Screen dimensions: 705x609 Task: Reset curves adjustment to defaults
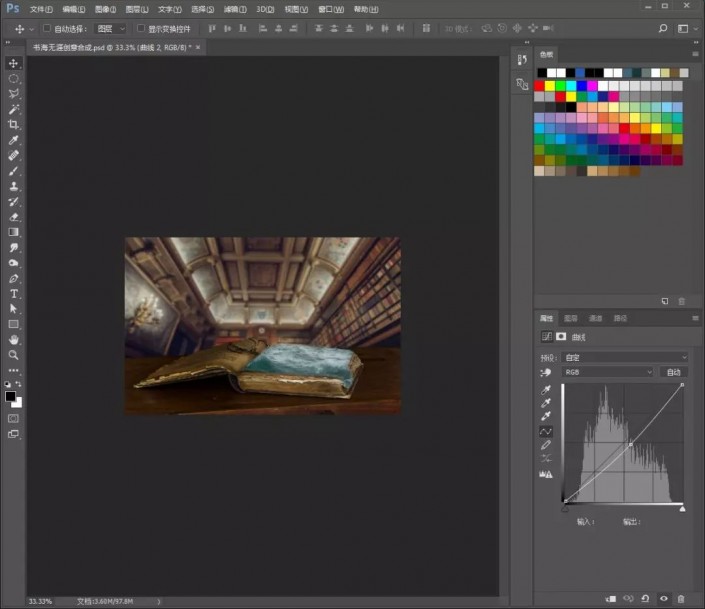click(x=645, y=599)
